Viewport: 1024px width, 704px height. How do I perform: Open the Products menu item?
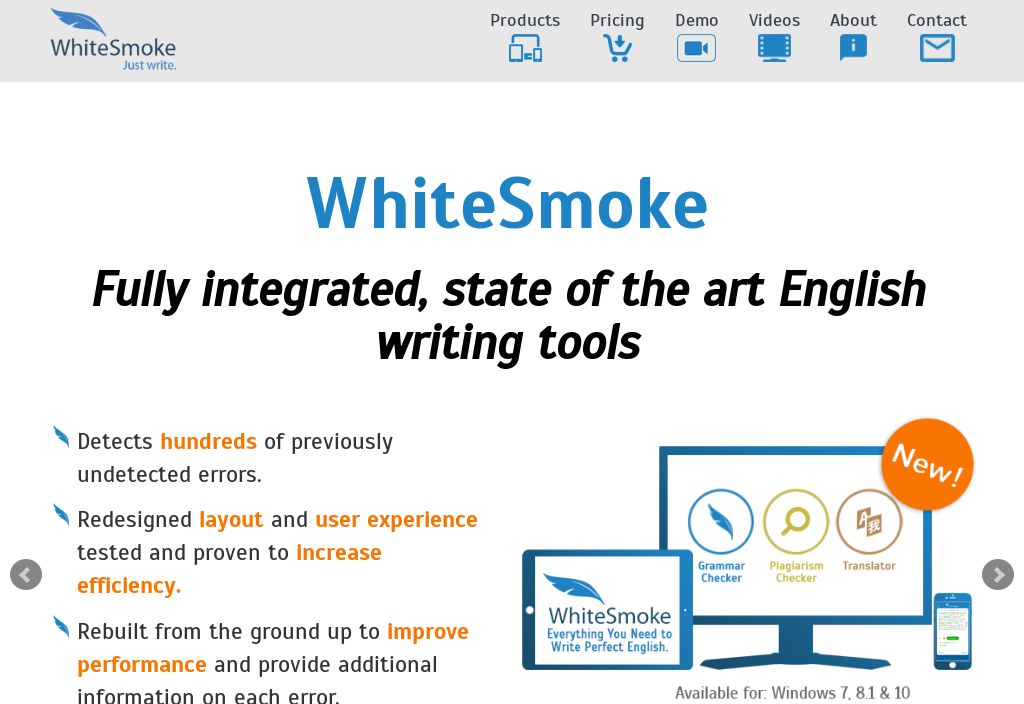click(x=525, y=20)
